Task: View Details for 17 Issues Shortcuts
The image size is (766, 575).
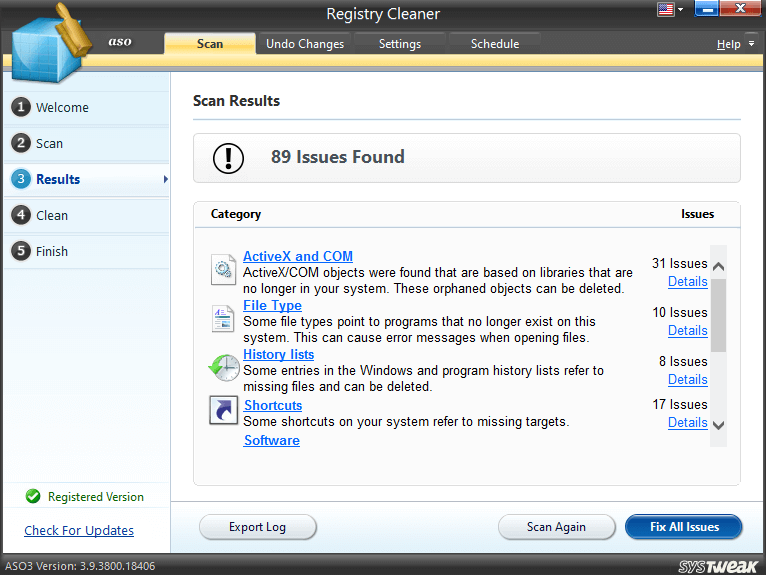Action: pos(687,423)
